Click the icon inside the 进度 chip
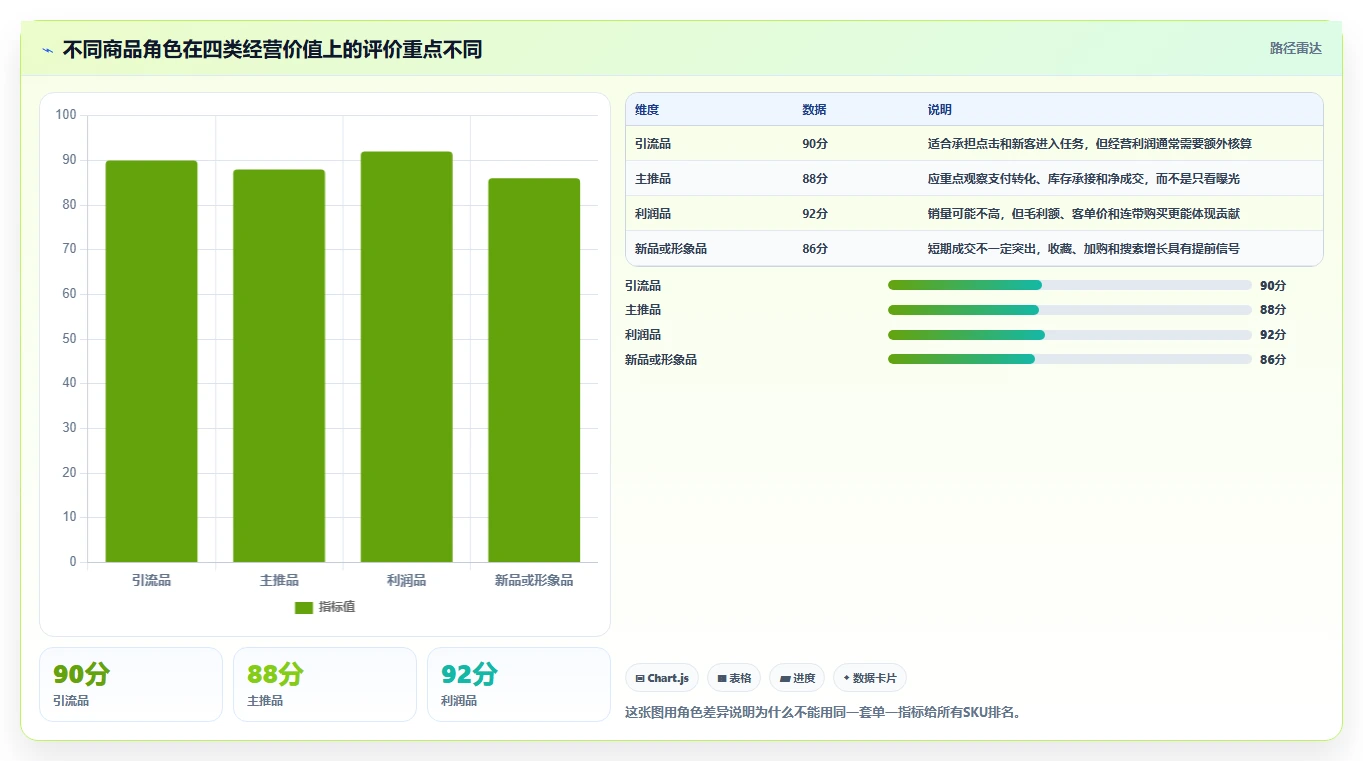The height and width of the screenshot is (761, 1363). [x=785, y=678]
